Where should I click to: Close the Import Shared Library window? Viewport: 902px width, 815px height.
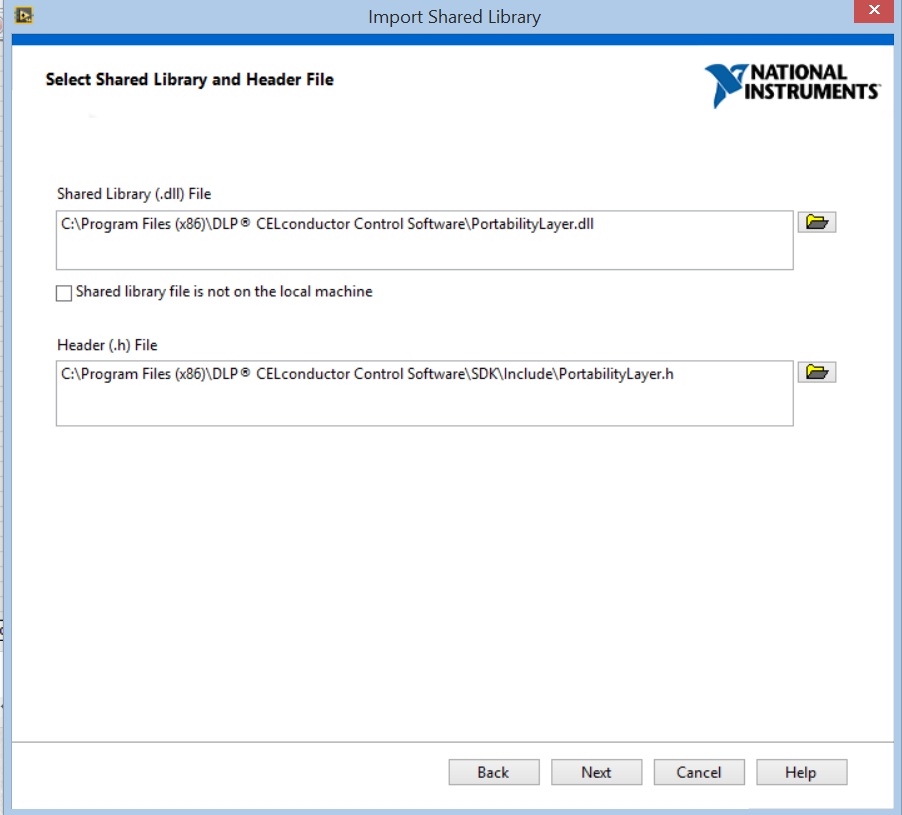click(874, 10)
